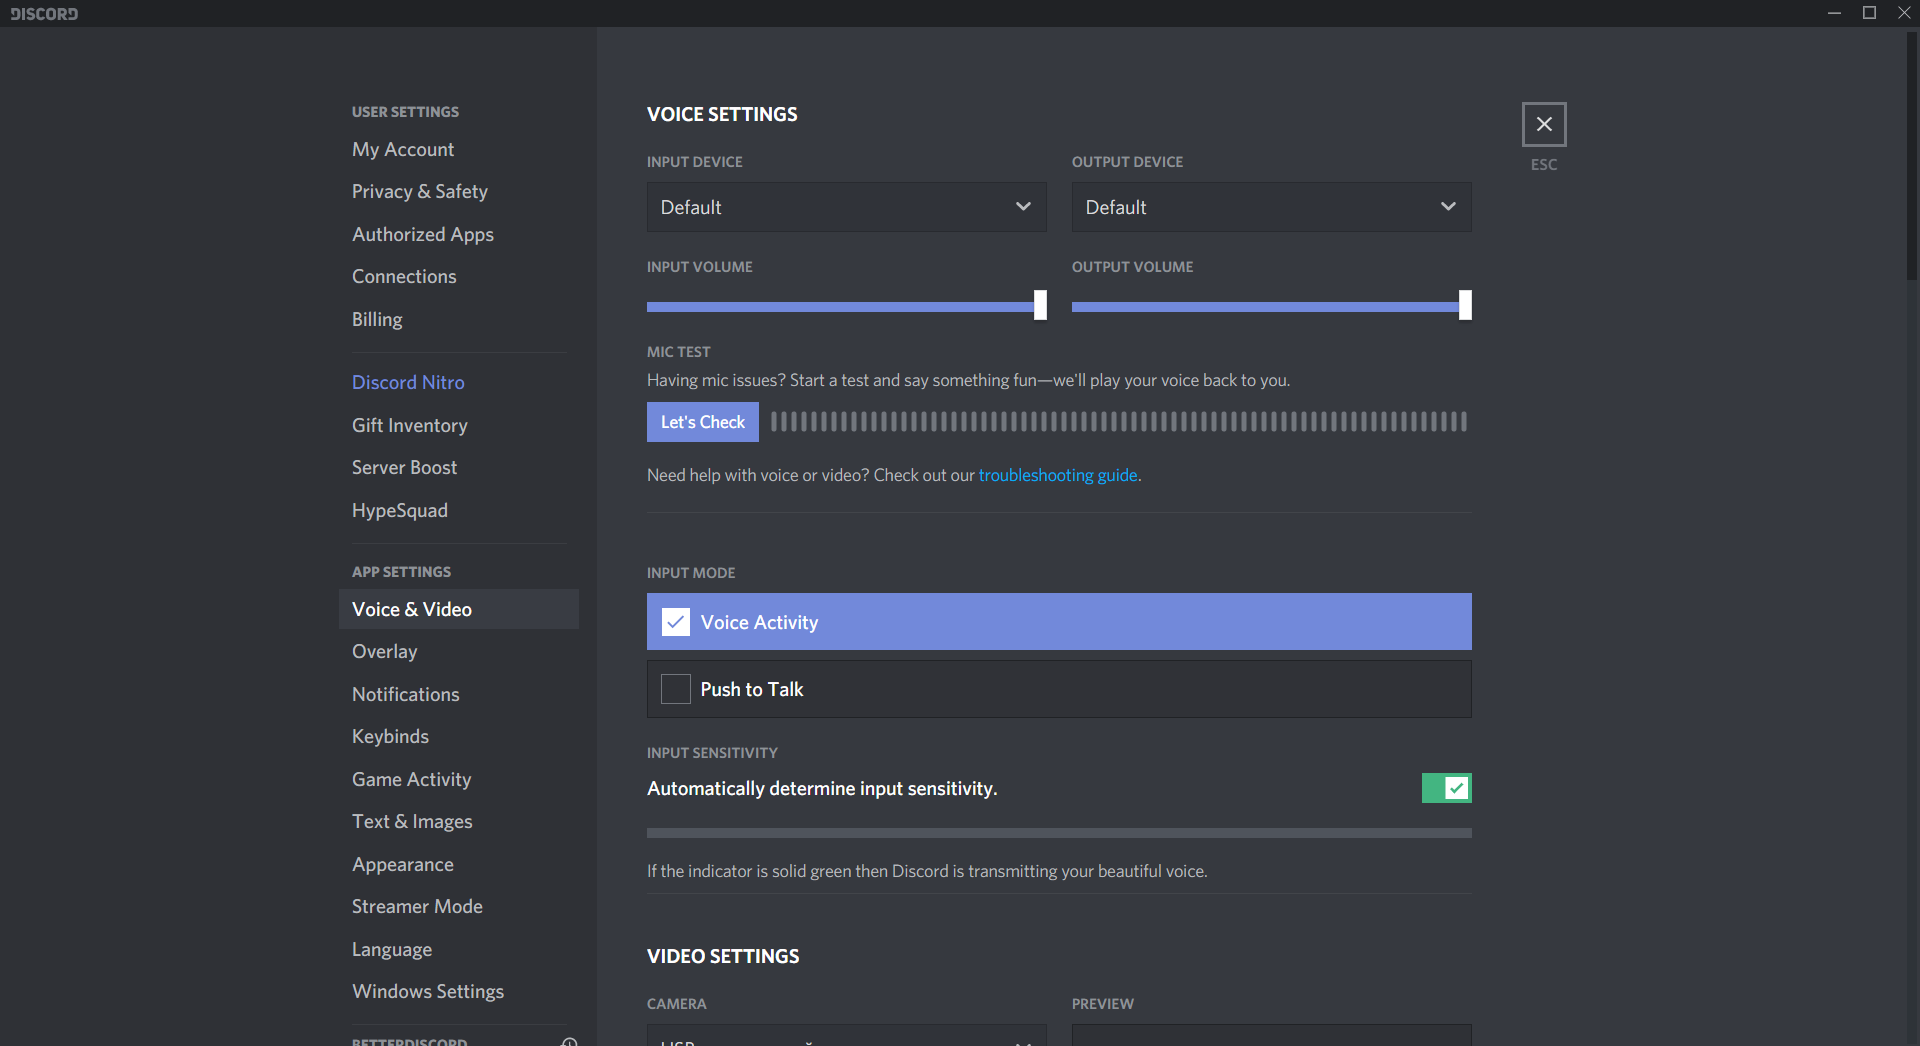This screenshot has height=1046, width=1920.
Task: Start mic test with Let's Check
Action: click(703, 422)
